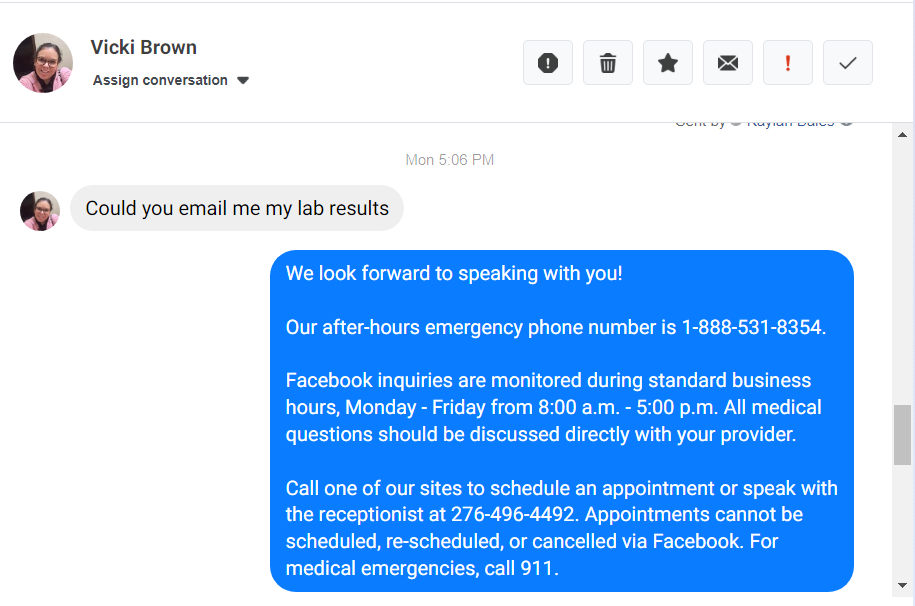Expand the caret next to Assign conversation
The image size is (915, 606).
243,81
